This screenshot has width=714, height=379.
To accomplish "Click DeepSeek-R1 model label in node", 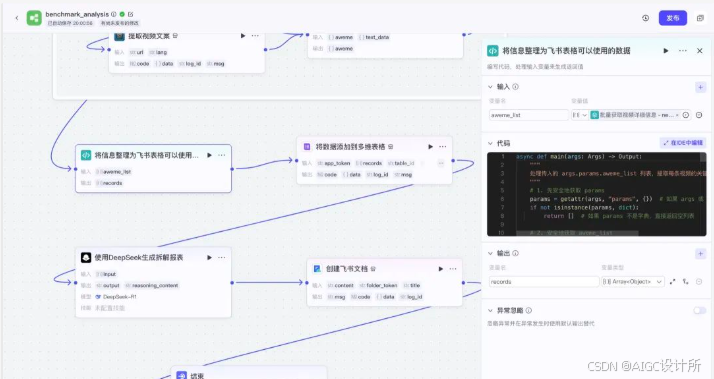I will point(119,297).
